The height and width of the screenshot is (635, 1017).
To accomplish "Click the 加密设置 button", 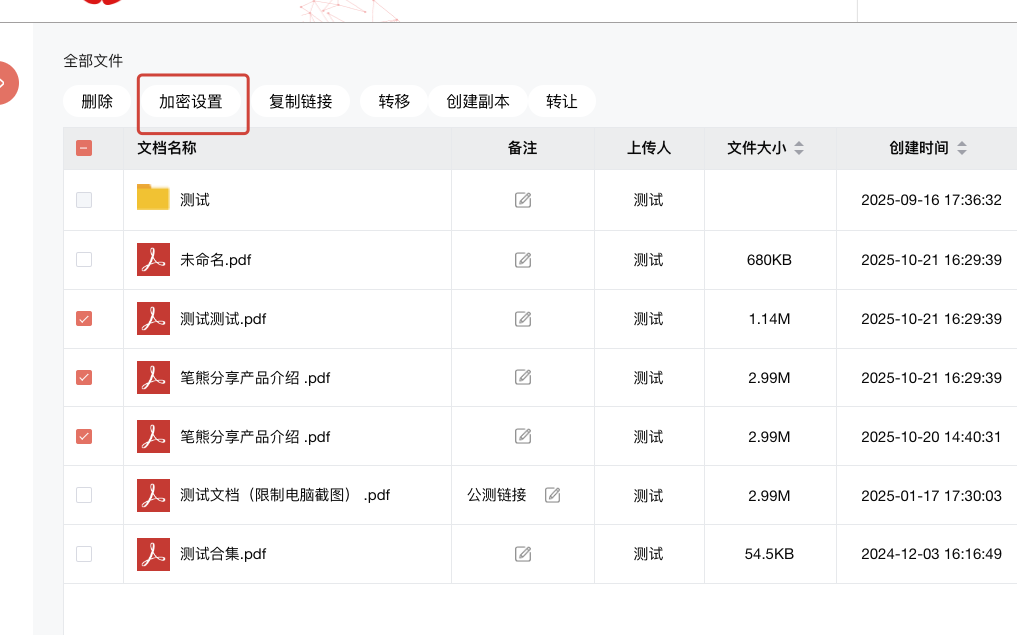I will (x=191, y=101).
